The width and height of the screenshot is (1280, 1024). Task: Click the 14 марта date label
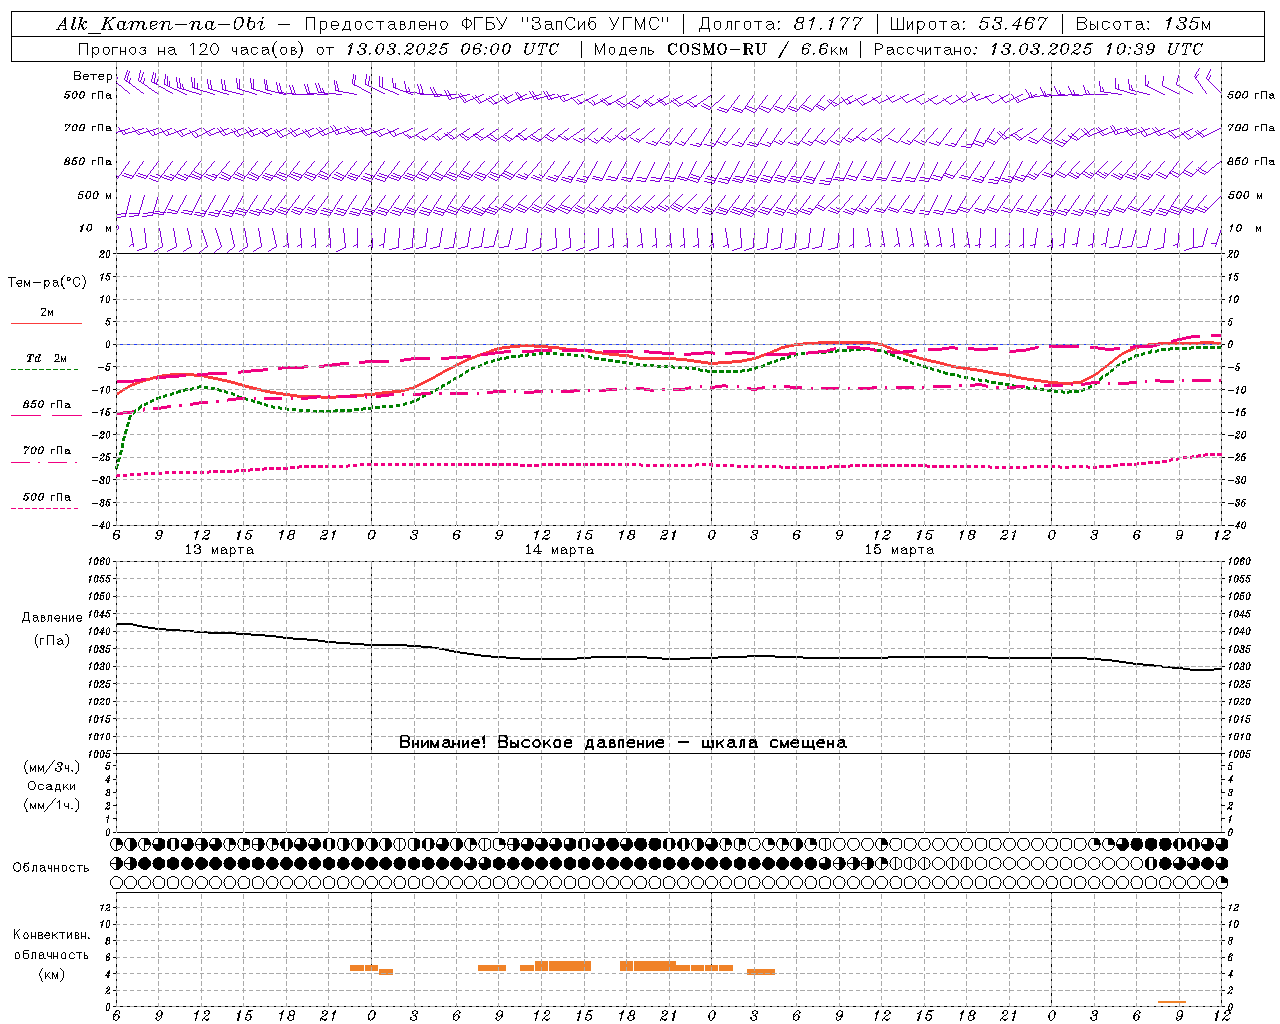[560, 550]
